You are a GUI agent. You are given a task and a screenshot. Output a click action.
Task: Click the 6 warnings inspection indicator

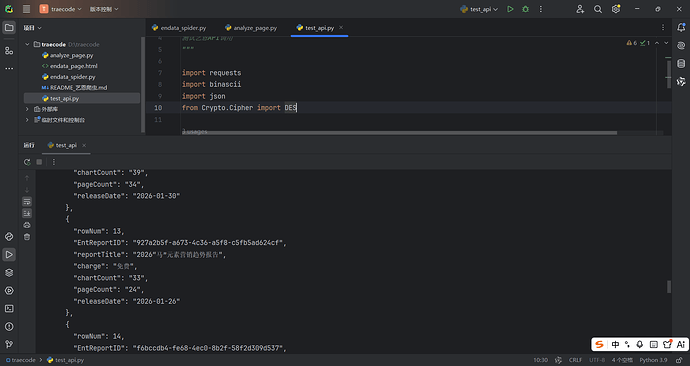(631, 43)
